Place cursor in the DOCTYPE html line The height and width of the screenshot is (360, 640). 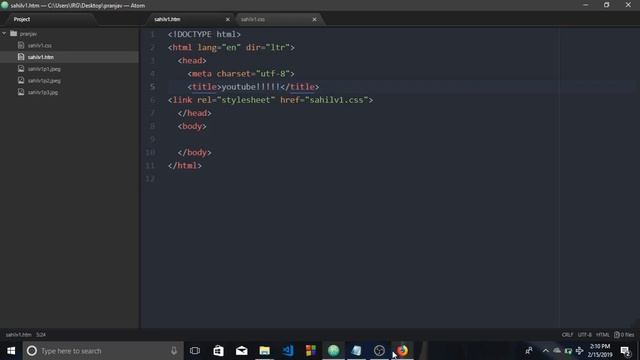tap(204, 34)
